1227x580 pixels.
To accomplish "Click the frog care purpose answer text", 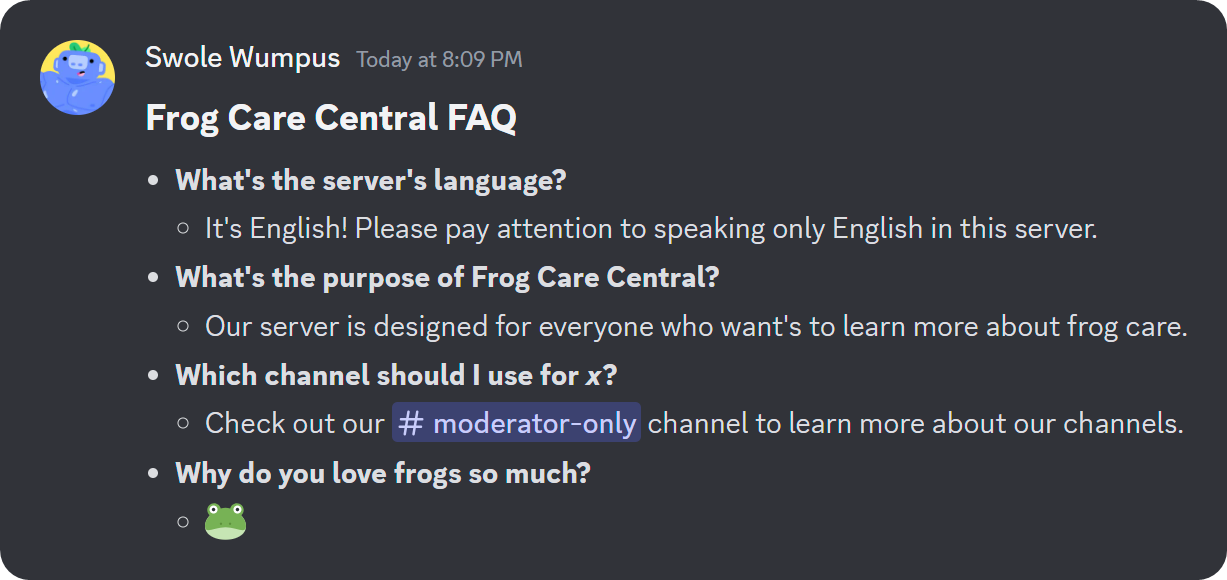I will coord(696,325).
